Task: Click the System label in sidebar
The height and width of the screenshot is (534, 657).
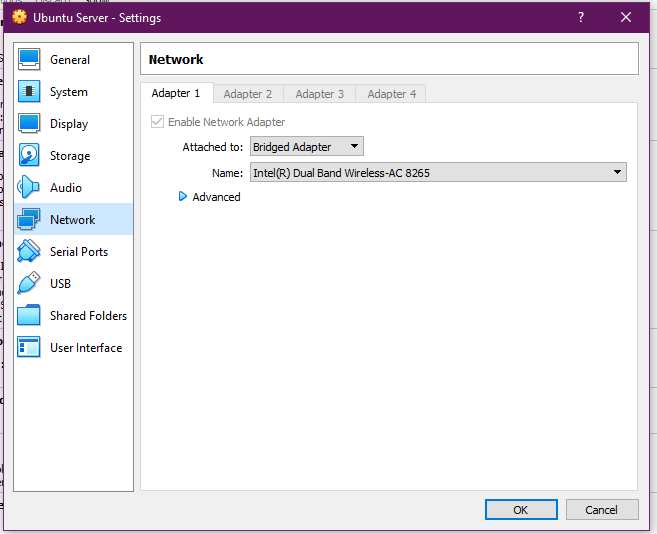Action: [69, 92]
